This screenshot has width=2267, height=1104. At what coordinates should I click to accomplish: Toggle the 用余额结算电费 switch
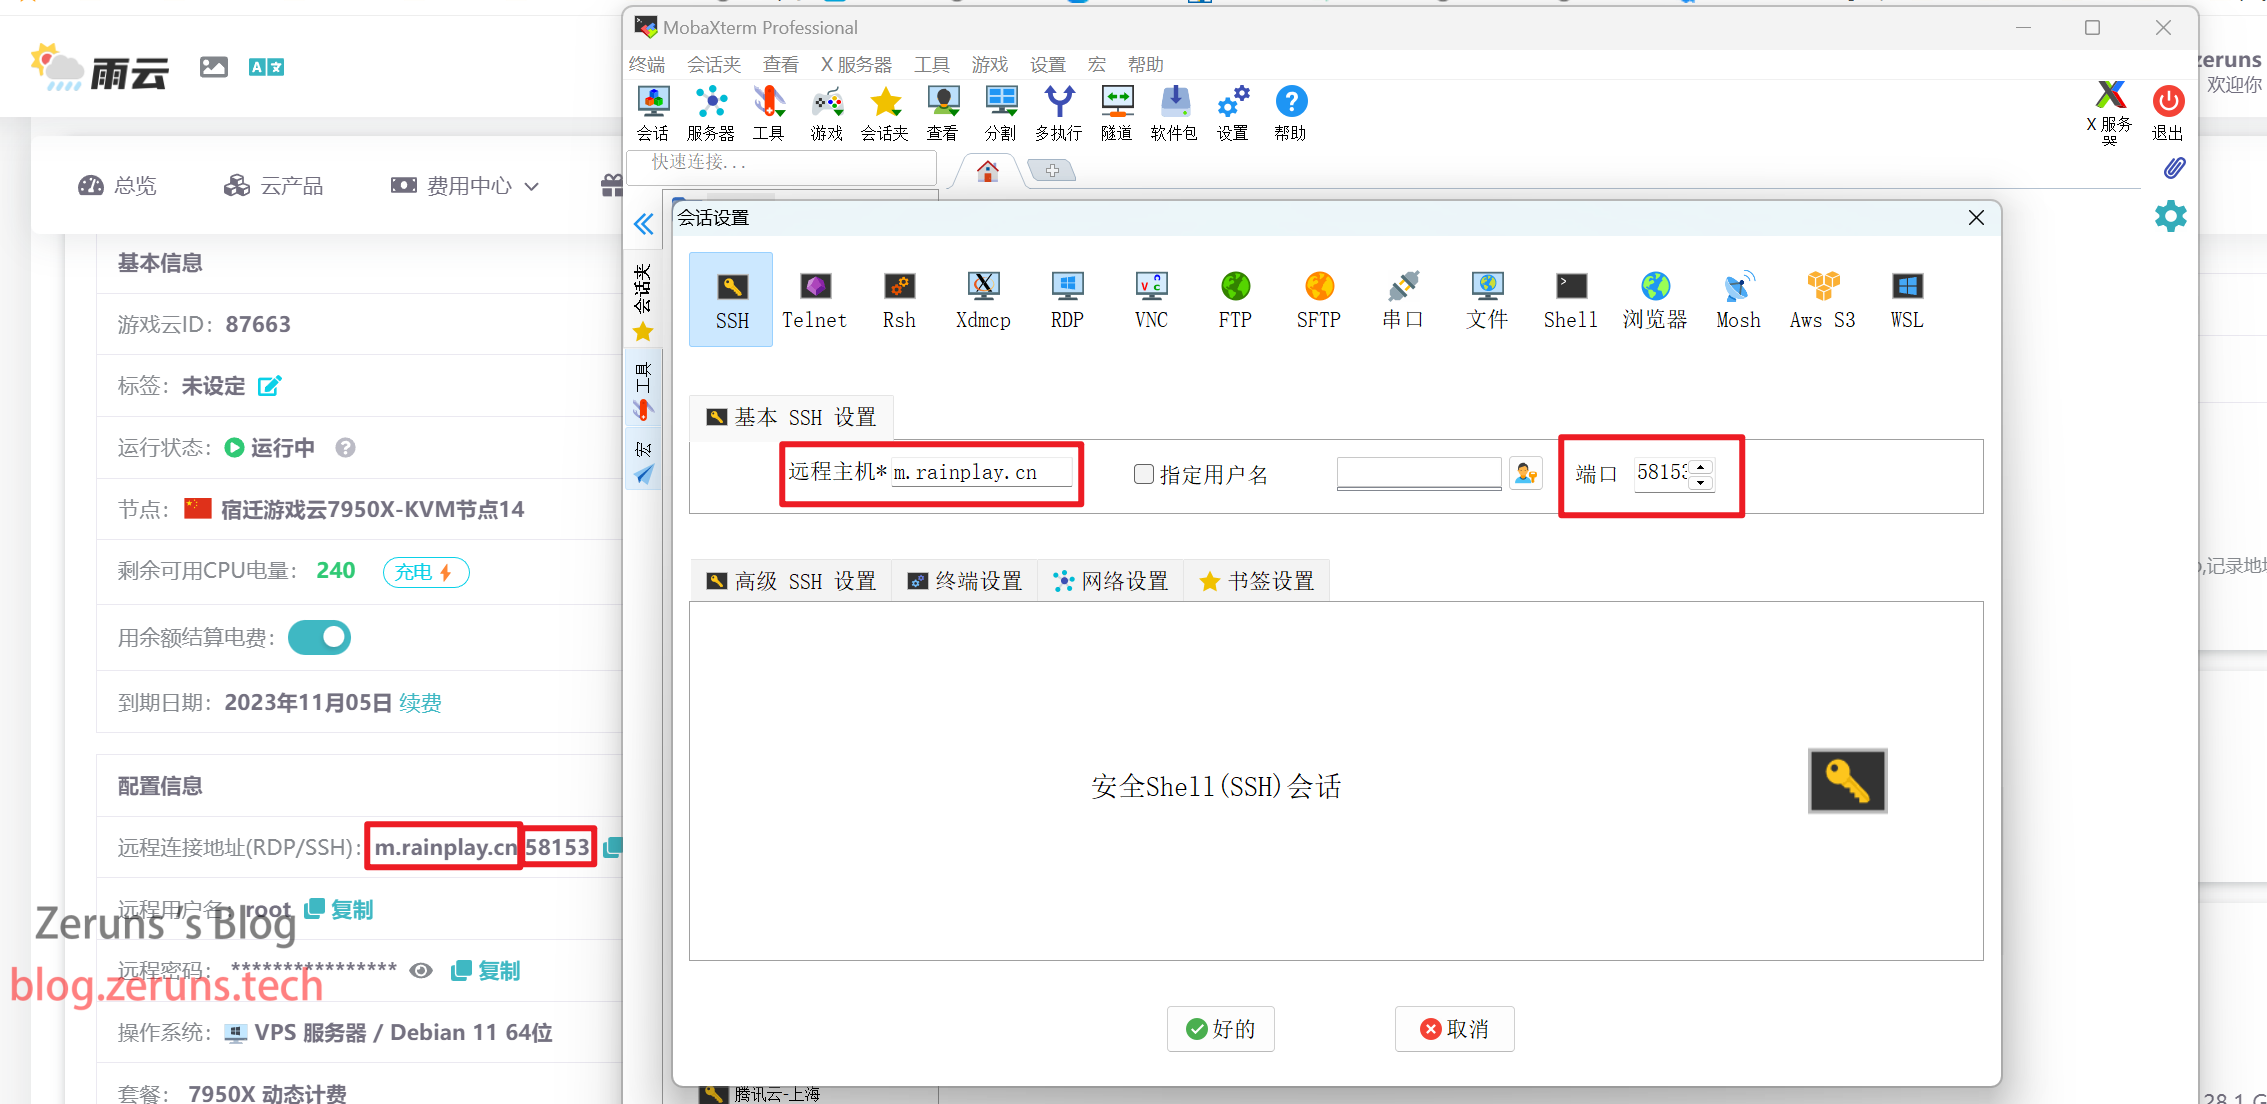point(319,637)
